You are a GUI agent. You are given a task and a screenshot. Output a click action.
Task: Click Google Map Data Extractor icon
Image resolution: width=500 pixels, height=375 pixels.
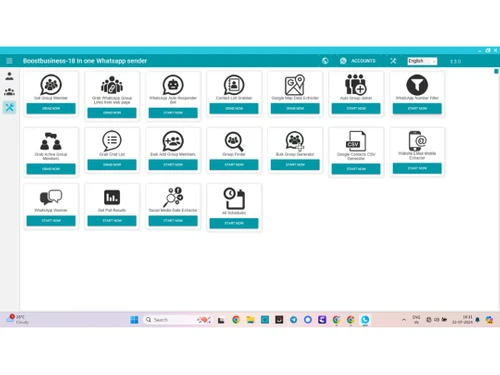coord(295,85)
